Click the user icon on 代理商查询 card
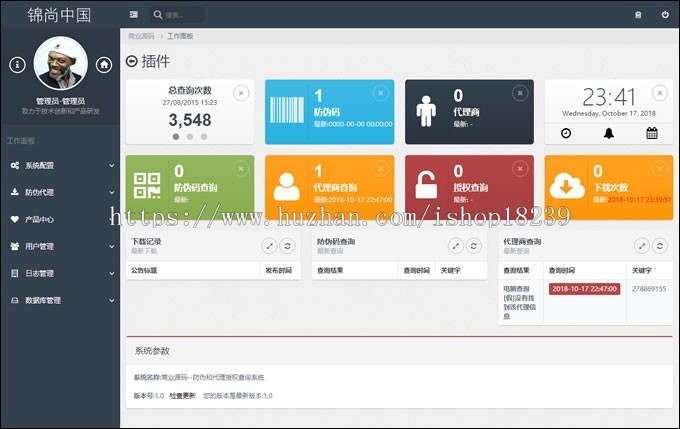 coord(287,187)
